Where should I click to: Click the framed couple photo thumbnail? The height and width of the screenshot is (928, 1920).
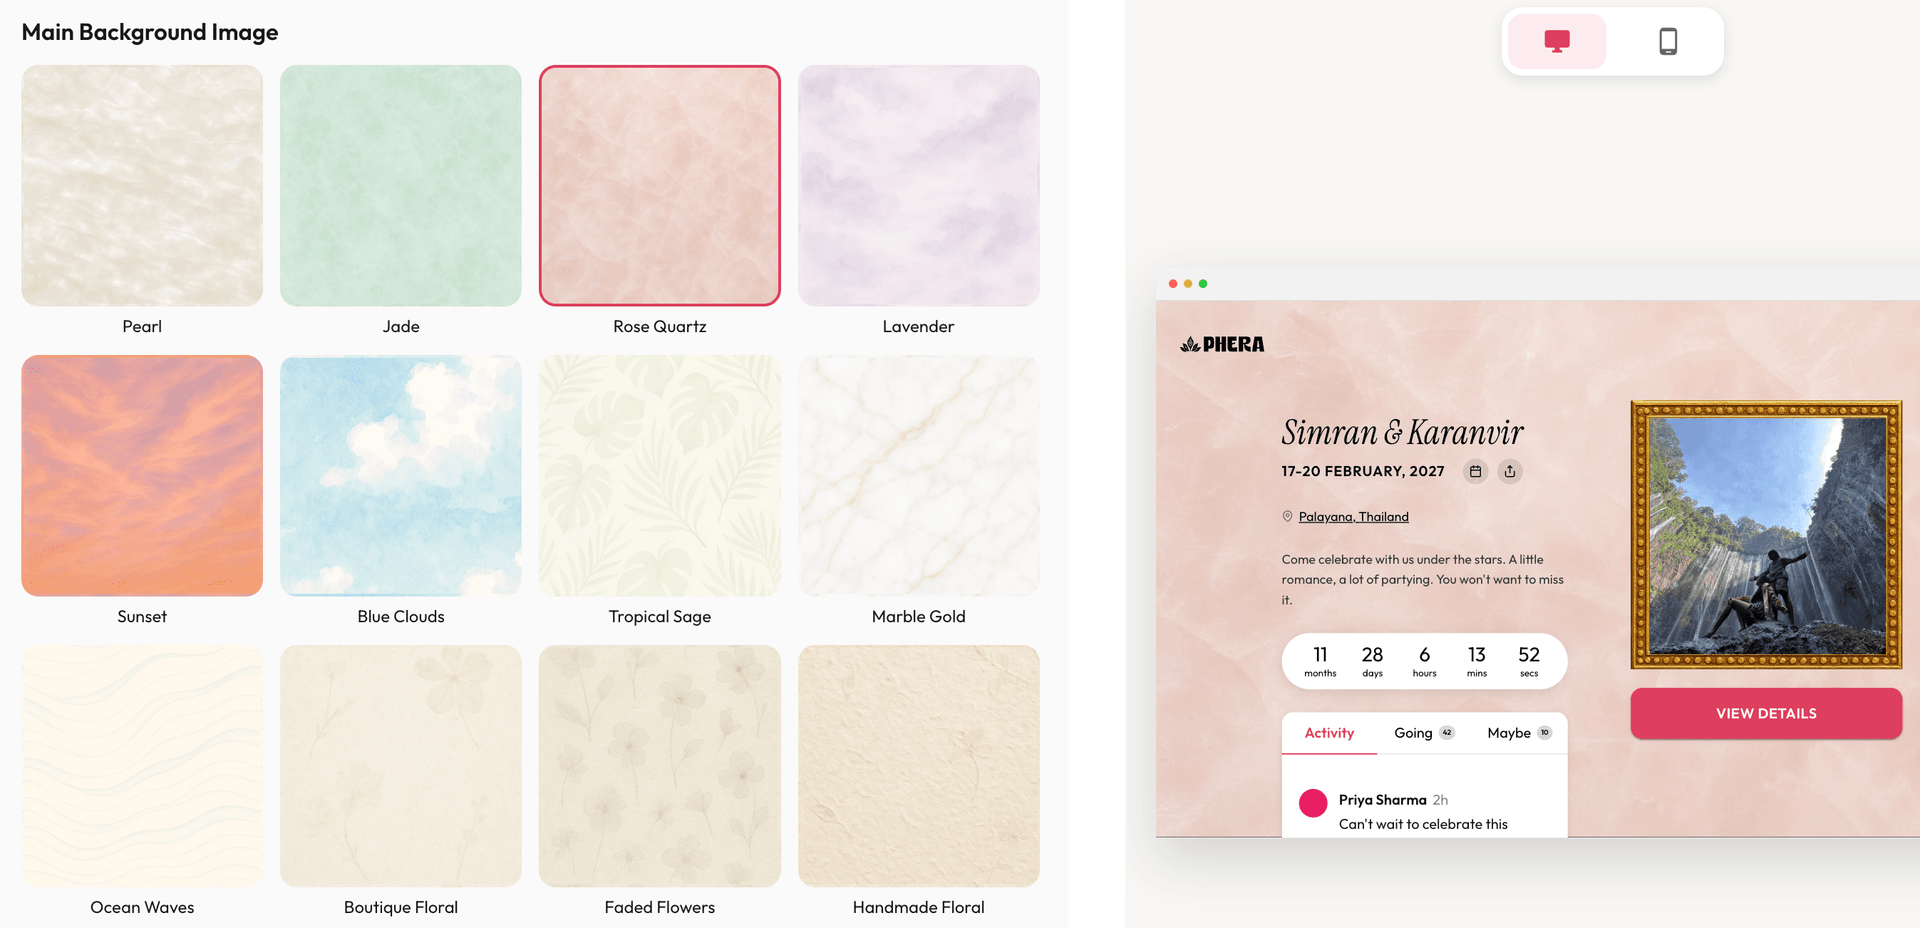point(1766,537)
